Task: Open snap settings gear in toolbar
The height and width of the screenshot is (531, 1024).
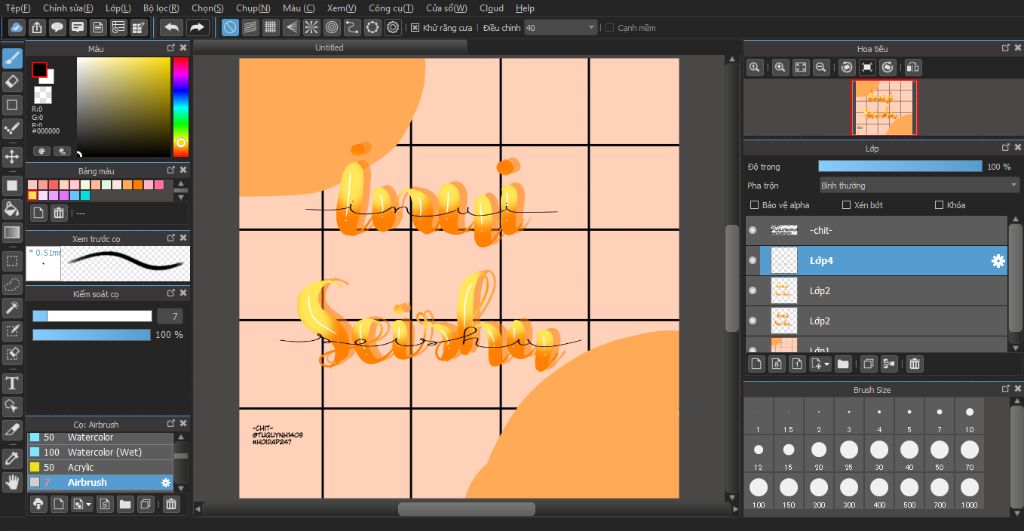Action: coord(393,27)
